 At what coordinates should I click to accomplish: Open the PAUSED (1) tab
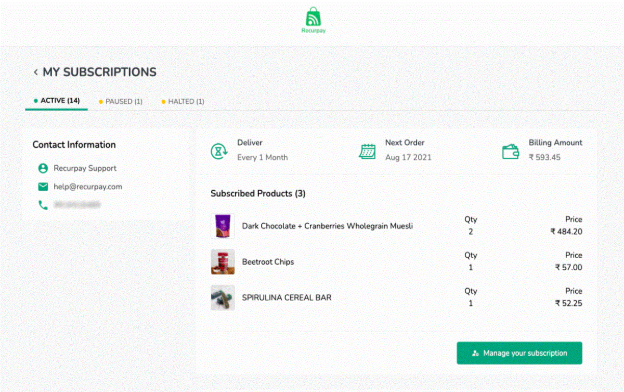(x=121, y=101)
